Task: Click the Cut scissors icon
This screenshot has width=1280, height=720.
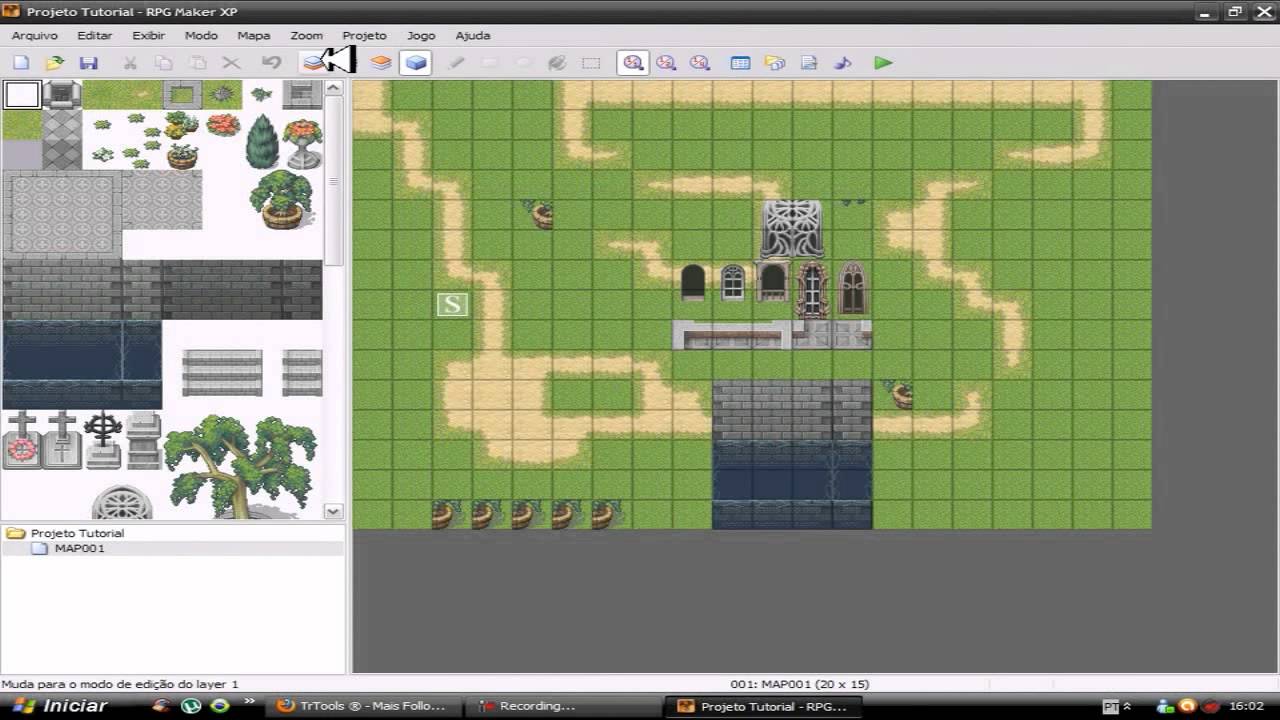Action: click(130, 63)
